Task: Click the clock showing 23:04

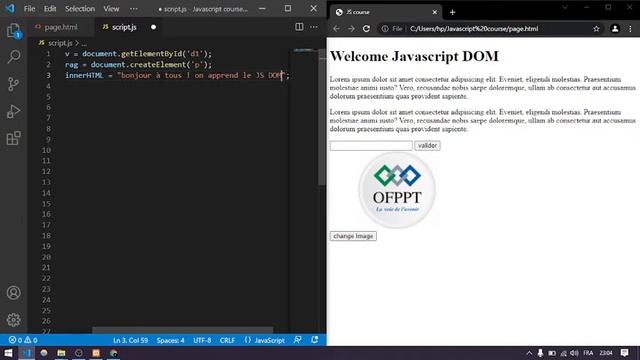Action: pyautogui.click(x=606, y=353)
